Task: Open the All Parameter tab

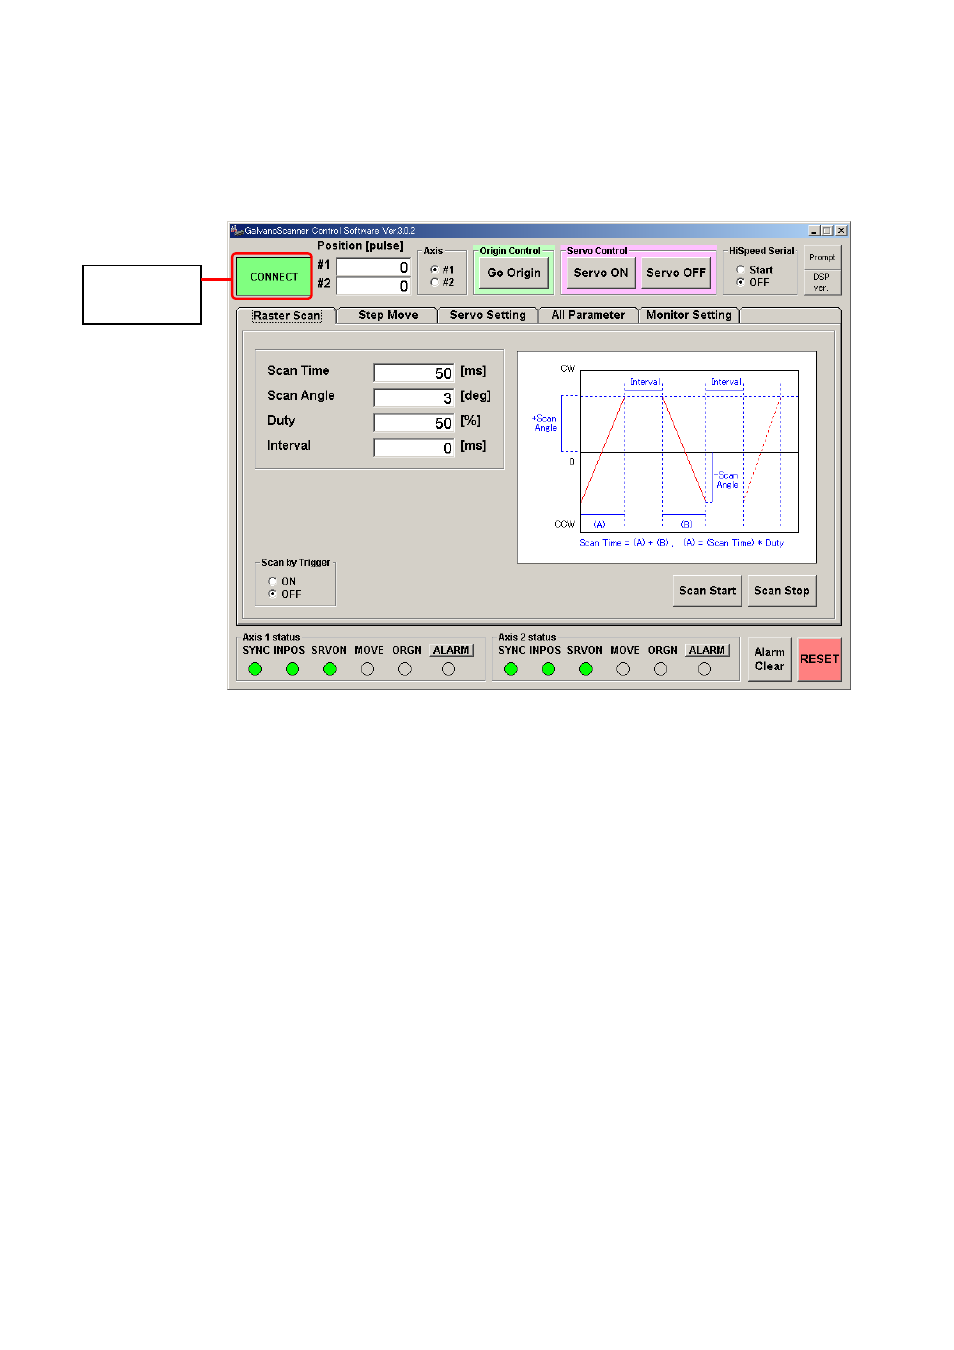Action: 588,315
